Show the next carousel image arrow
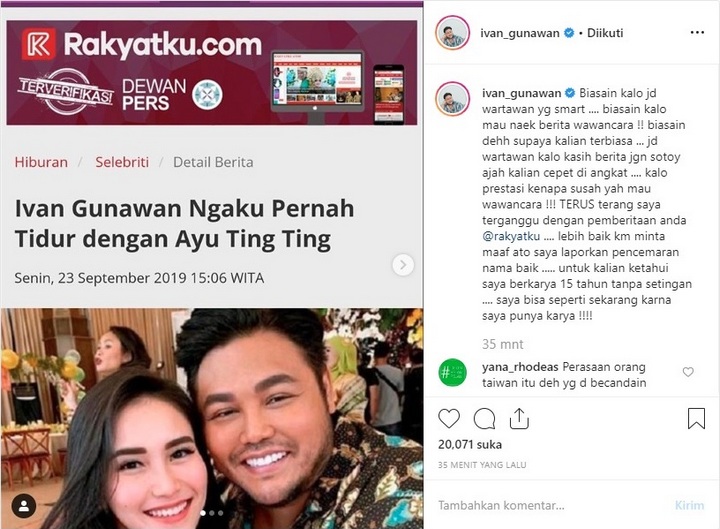The width and height of the screenshot is (720, 529). click(x=403, y=265)
